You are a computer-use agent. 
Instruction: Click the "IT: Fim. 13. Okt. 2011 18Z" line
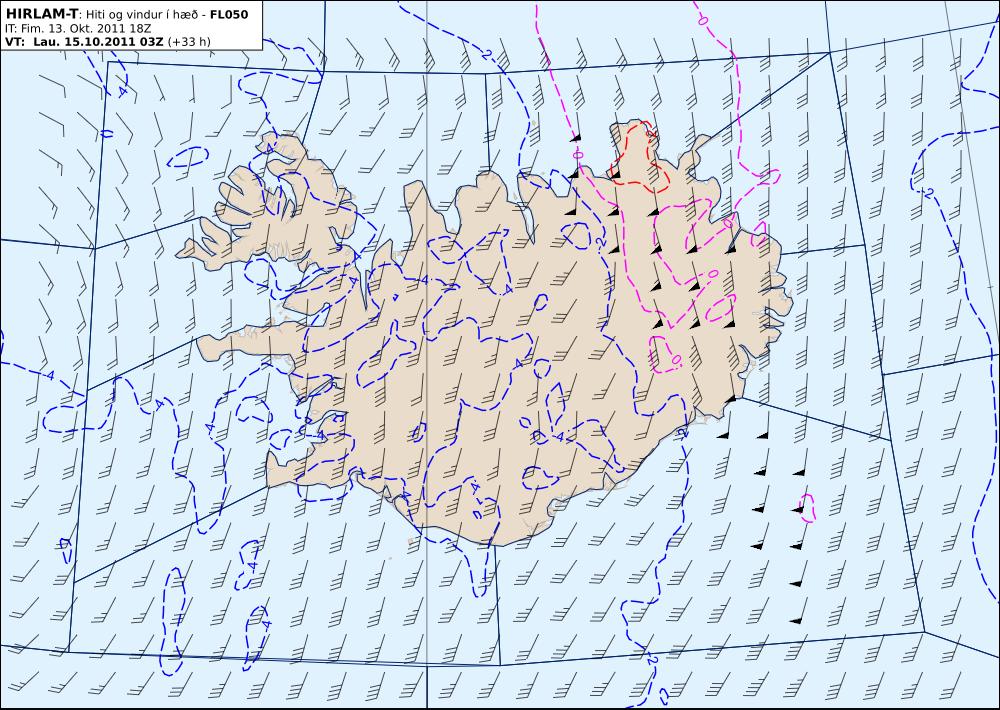(x=78, y=29)
